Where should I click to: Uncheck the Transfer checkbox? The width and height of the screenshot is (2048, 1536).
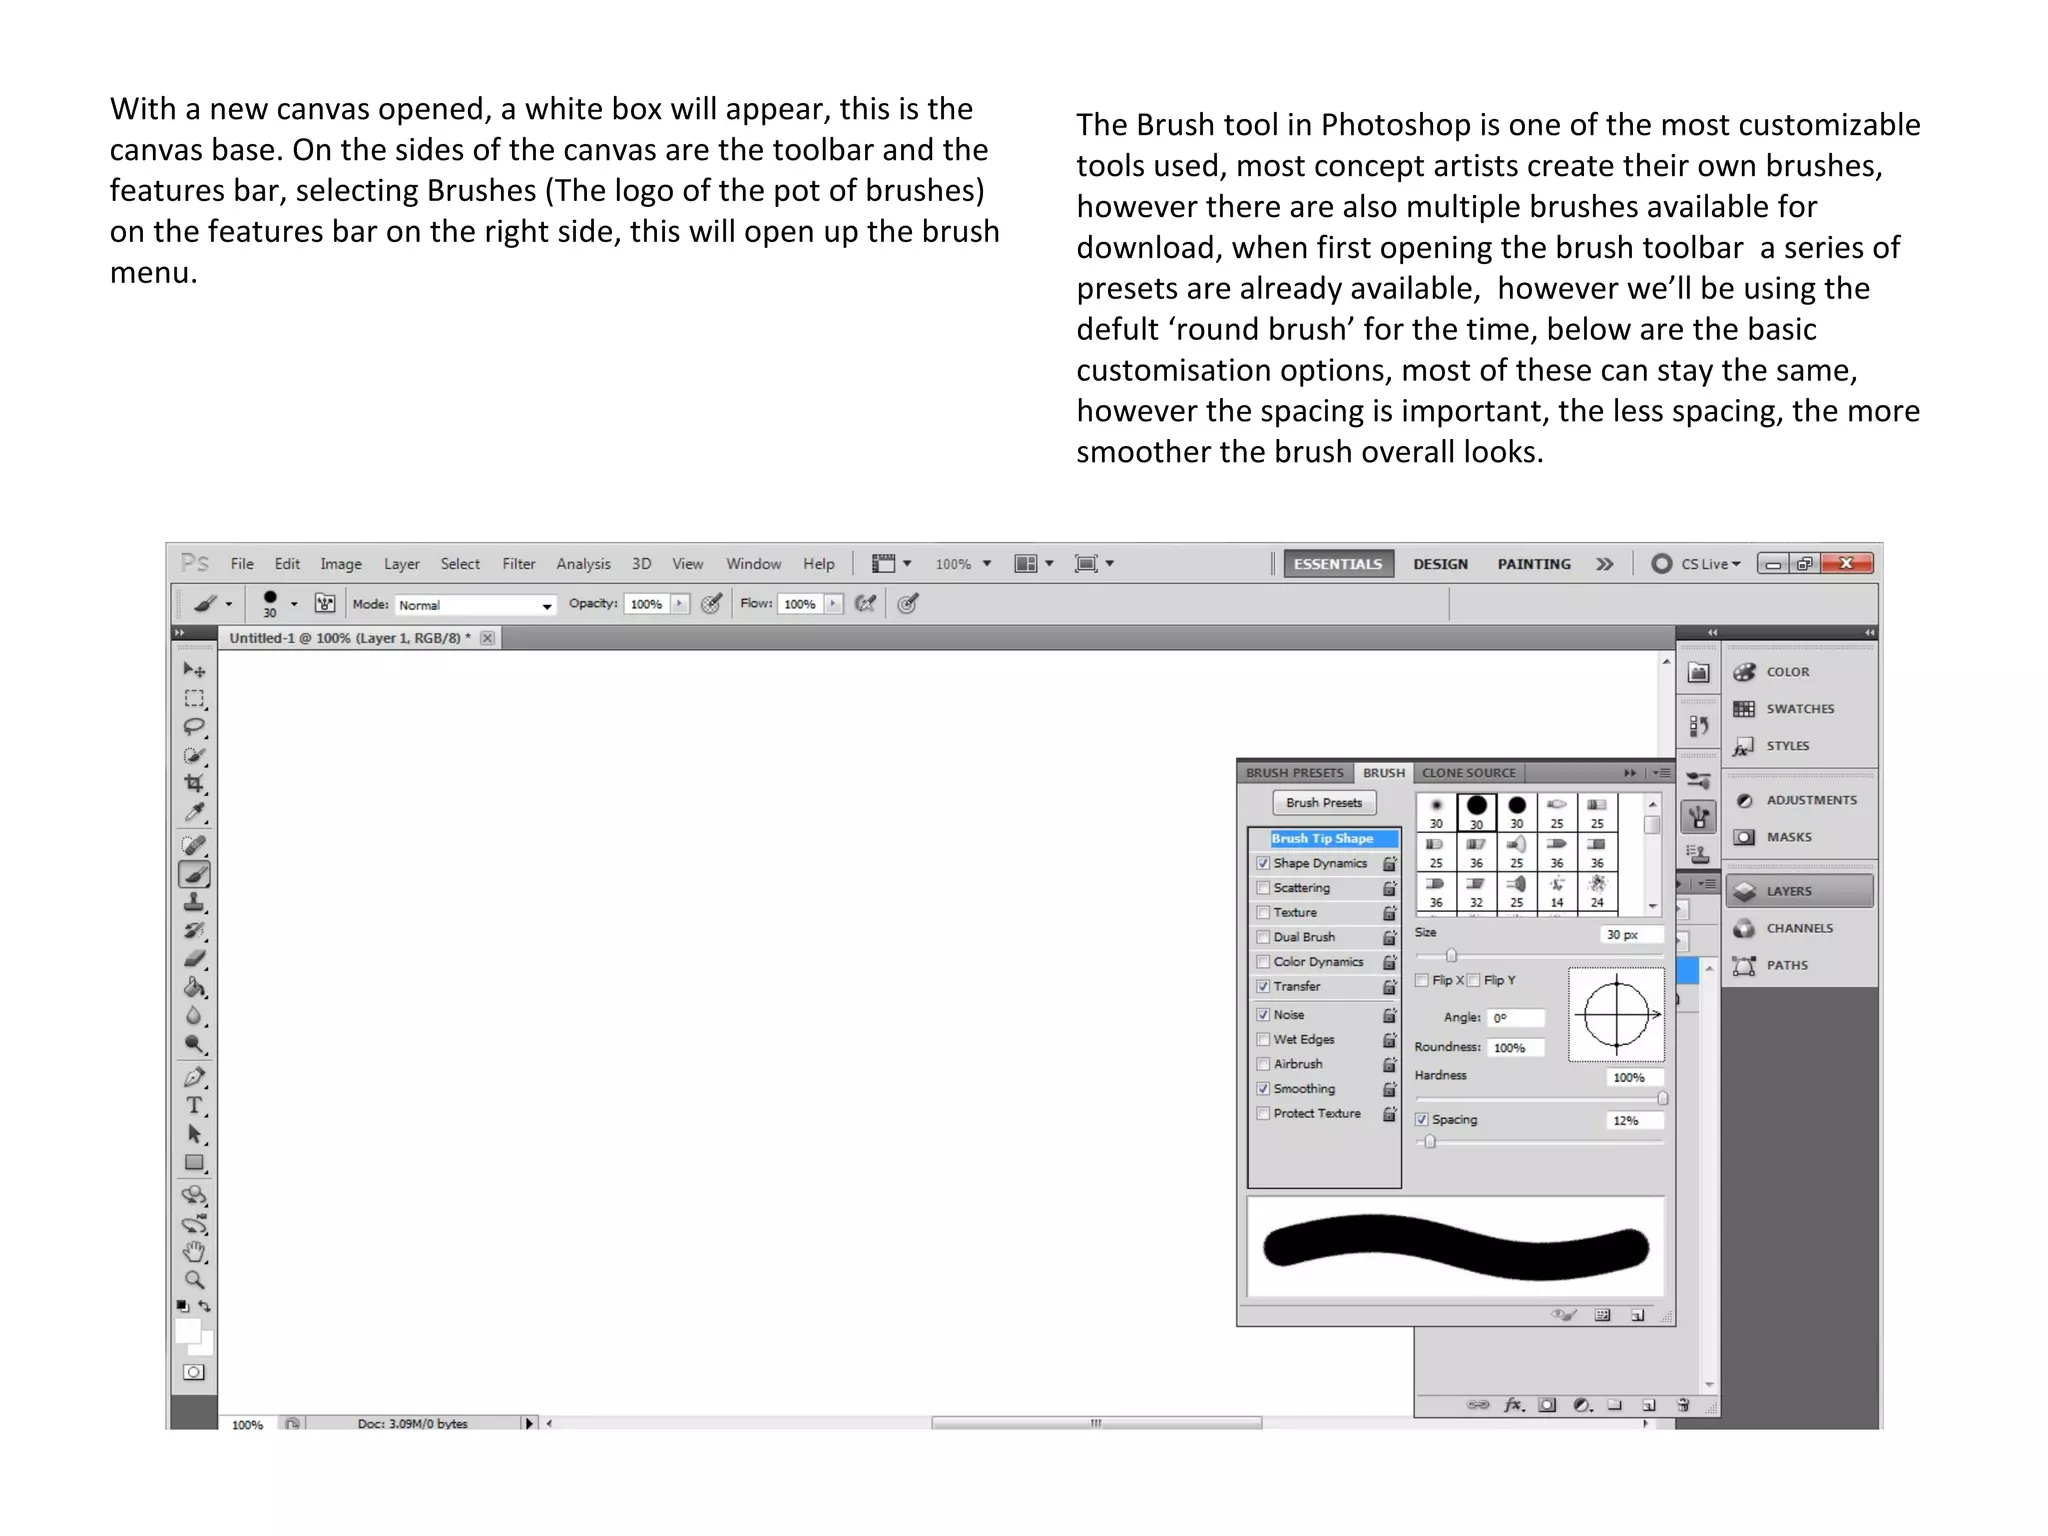click(x=1263, y=986)
